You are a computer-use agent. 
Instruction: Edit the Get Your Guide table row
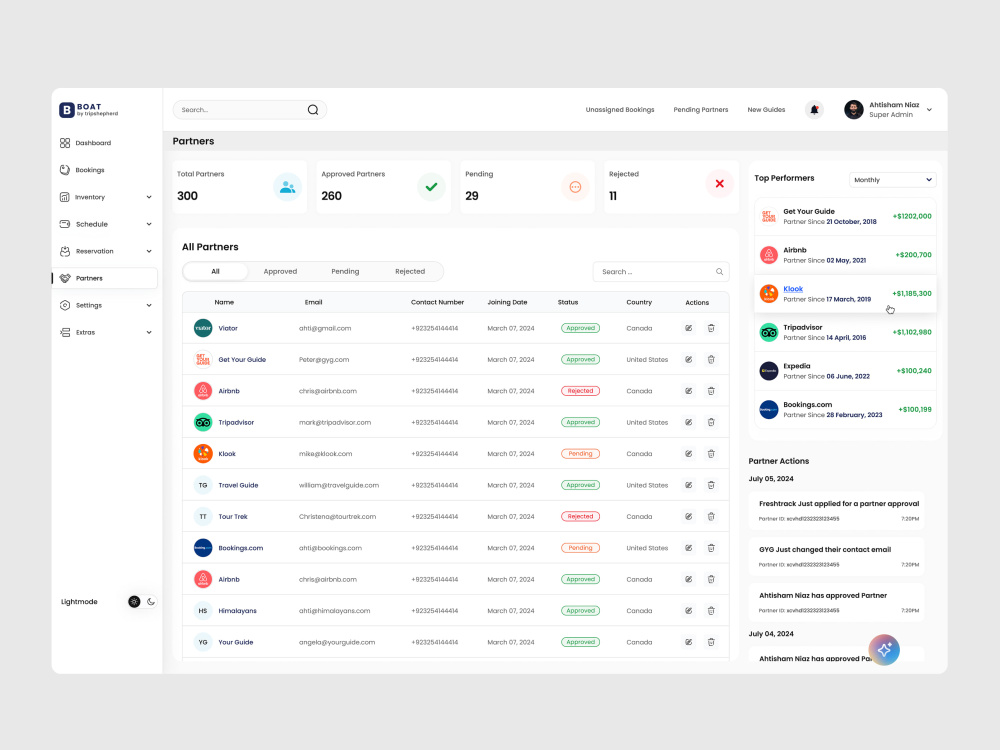coord(689,360)
